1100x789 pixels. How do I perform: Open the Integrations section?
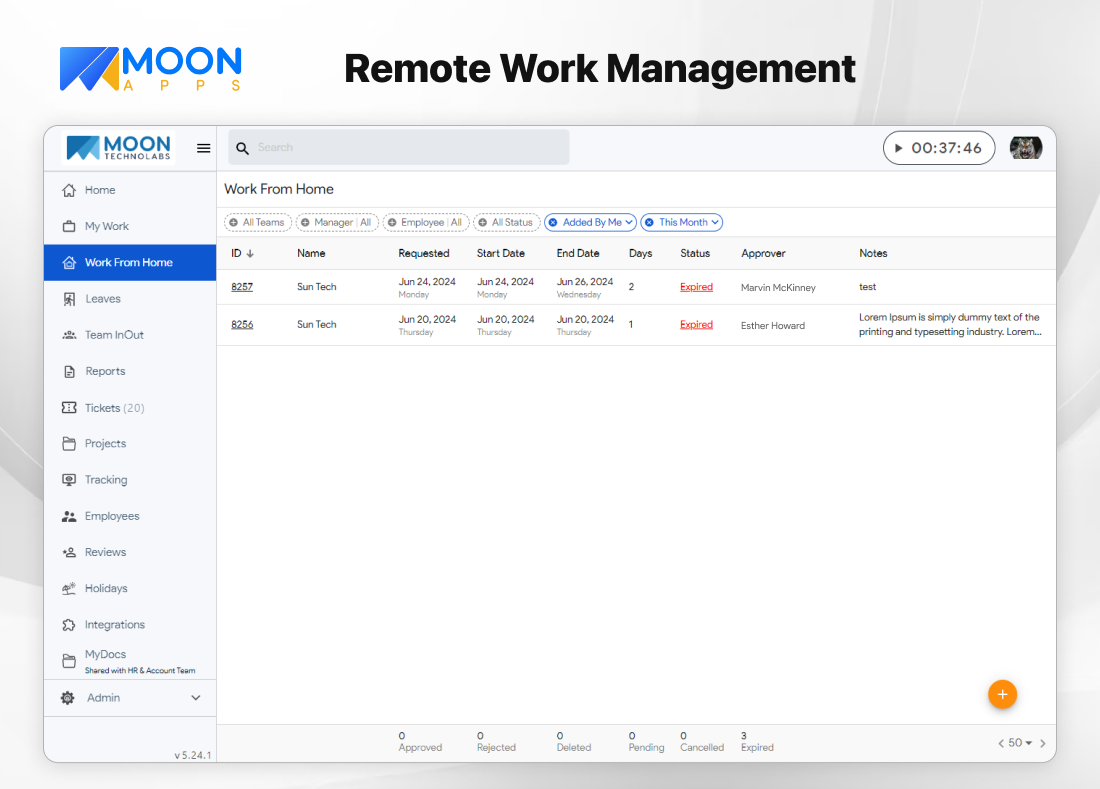(130, 625)
